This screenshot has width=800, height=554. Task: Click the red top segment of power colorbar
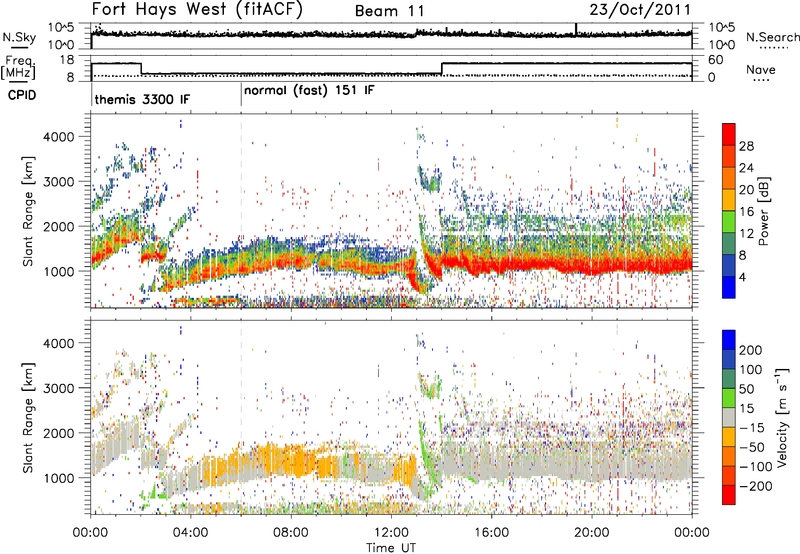(729, 134)
